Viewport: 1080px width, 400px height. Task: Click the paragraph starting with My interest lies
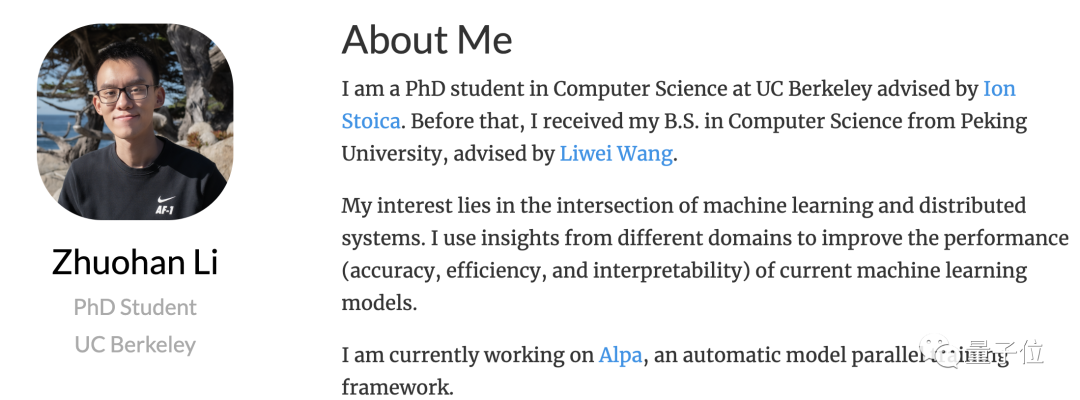coord(705,254)
